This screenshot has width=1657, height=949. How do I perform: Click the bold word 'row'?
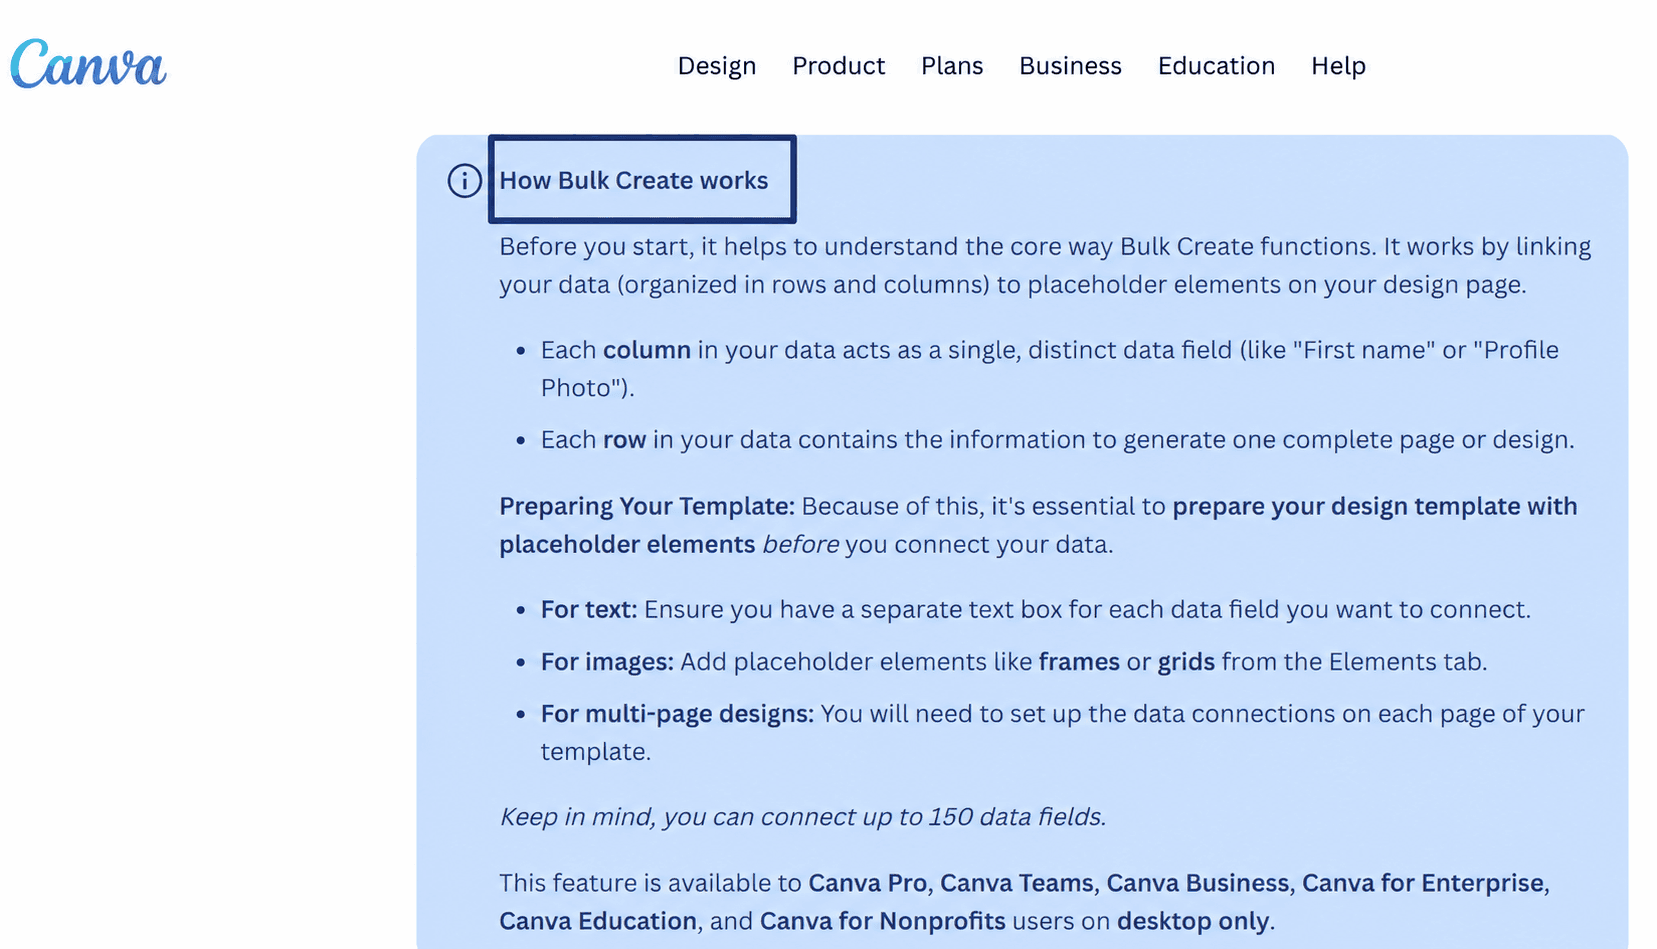[x=624, y=440]
